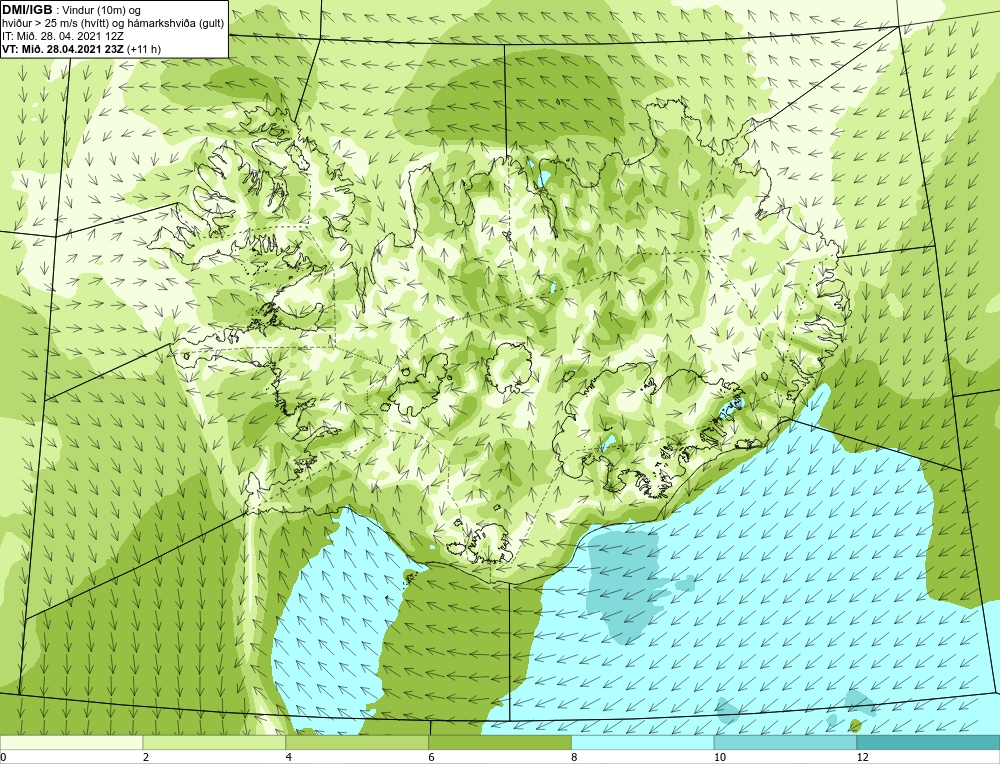
Task: Select the 8–10 m/s light cyan swatch
Action: (x=643, y=742)
